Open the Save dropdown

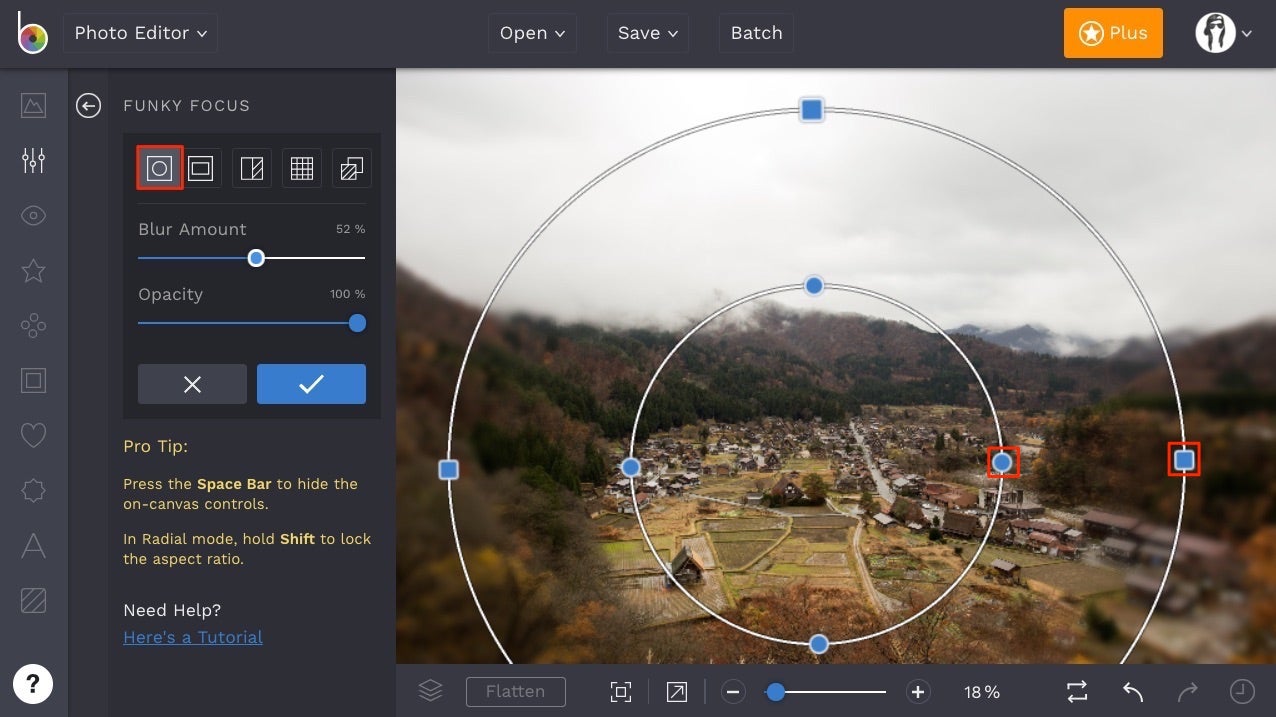(x=647, y=32)
